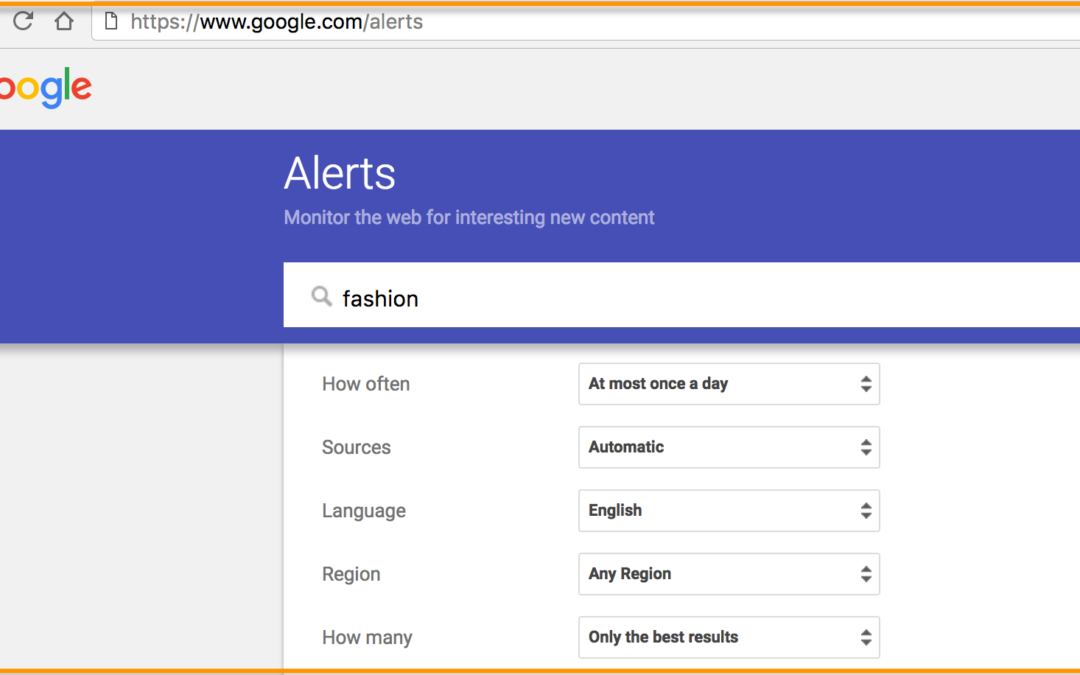The height and width of the screenshot is (675, 1080).
Task: Change the Sources dropdown from Automatic
Action: (x=729, y=447)
